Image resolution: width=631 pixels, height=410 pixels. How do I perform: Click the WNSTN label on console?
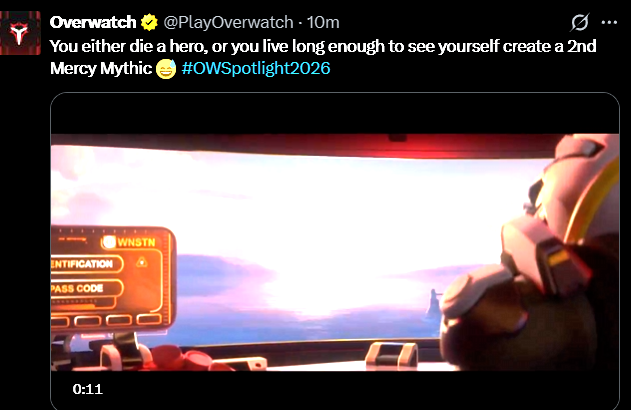[x=136, y=242]
